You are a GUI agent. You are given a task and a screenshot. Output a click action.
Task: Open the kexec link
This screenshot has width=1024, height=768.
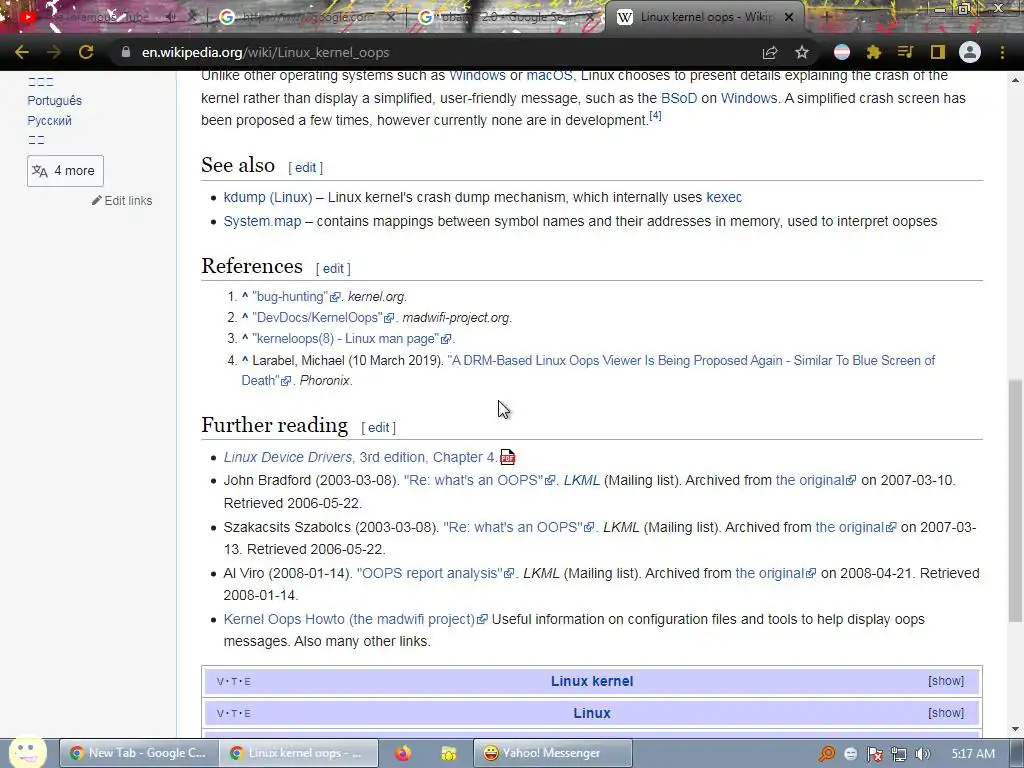click(724, 197)
